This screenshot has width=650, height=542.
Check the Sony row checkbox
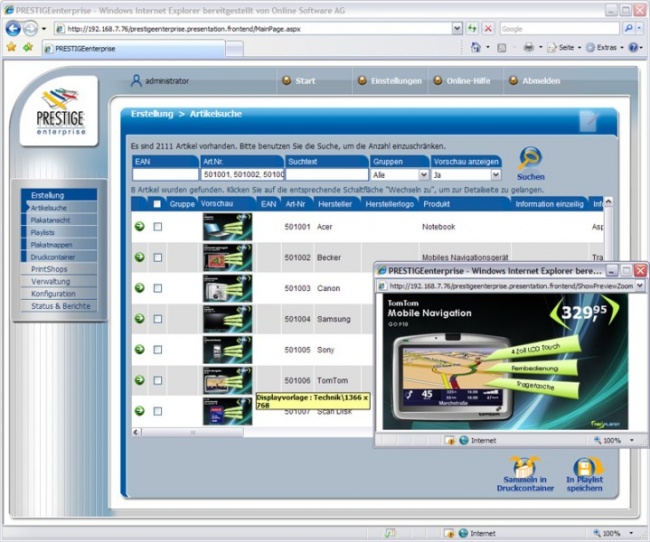[158, 350]
